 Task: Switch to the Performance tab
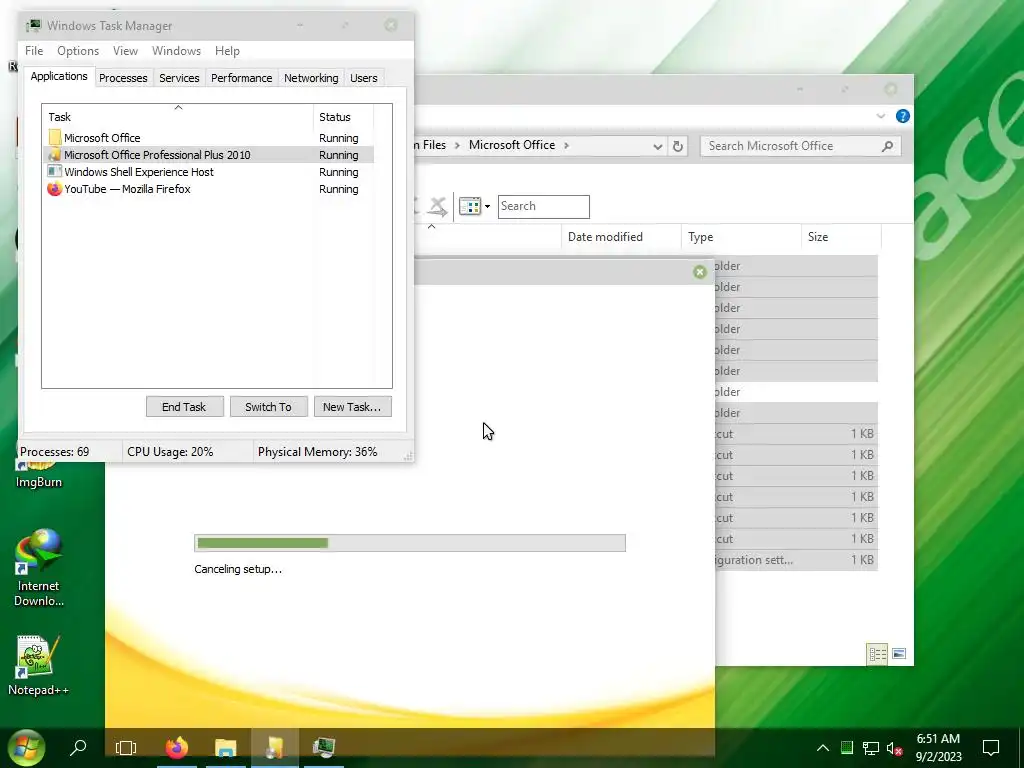pyautogui.click(x=241, y=78)
